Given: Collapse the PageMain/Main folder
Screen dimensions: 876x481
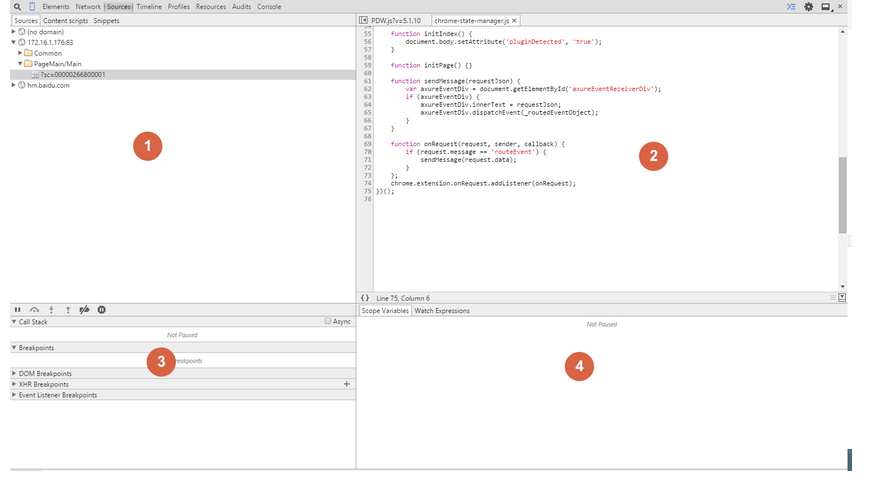Looking at the screenshot, I should coord(20,64).
